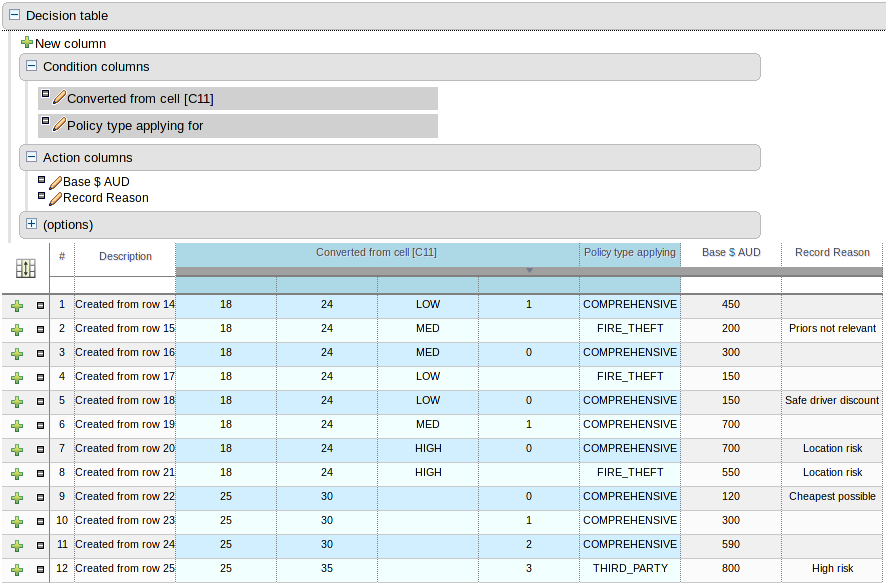Click the Base $ AUD column header
The width and height of the screenshot is (886, 585).
[x=731, y=252]
